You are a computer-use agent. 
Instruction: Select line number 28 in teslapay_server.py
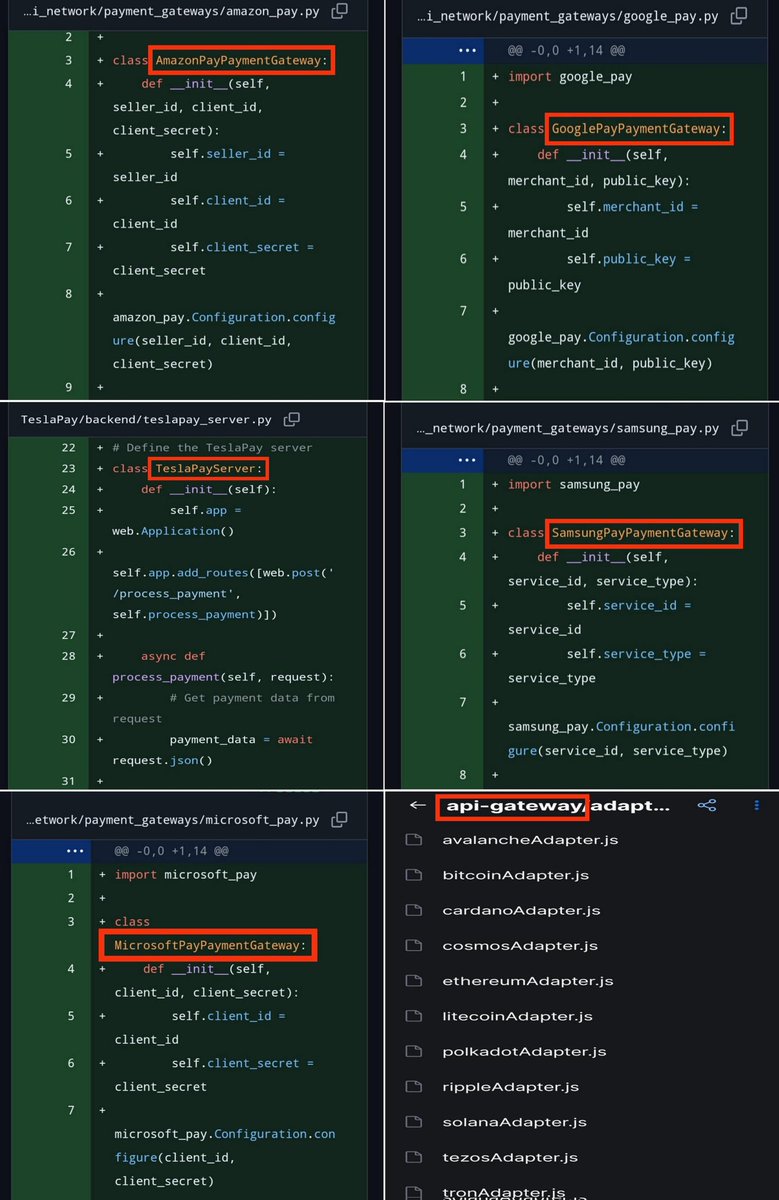pyautogui.click(x=68, y=656)
